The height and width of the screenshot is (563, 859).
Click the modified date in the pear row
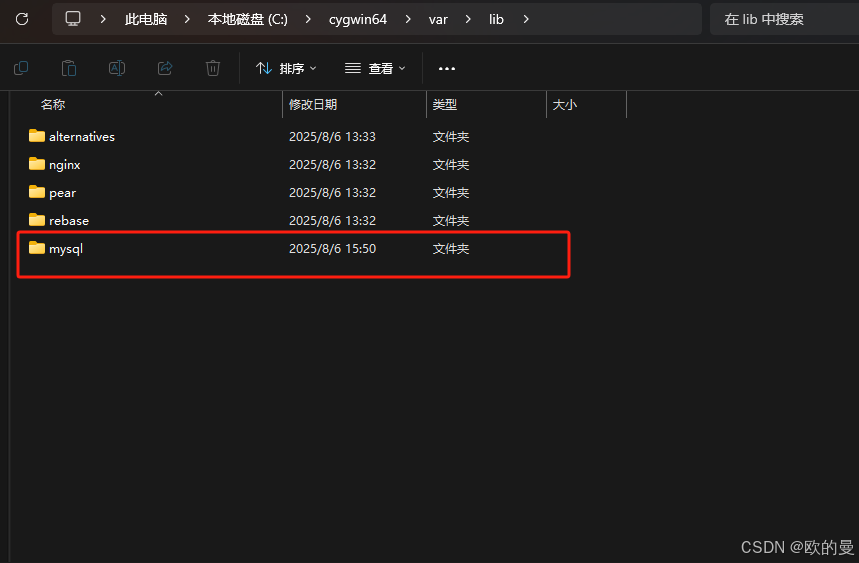333,193
